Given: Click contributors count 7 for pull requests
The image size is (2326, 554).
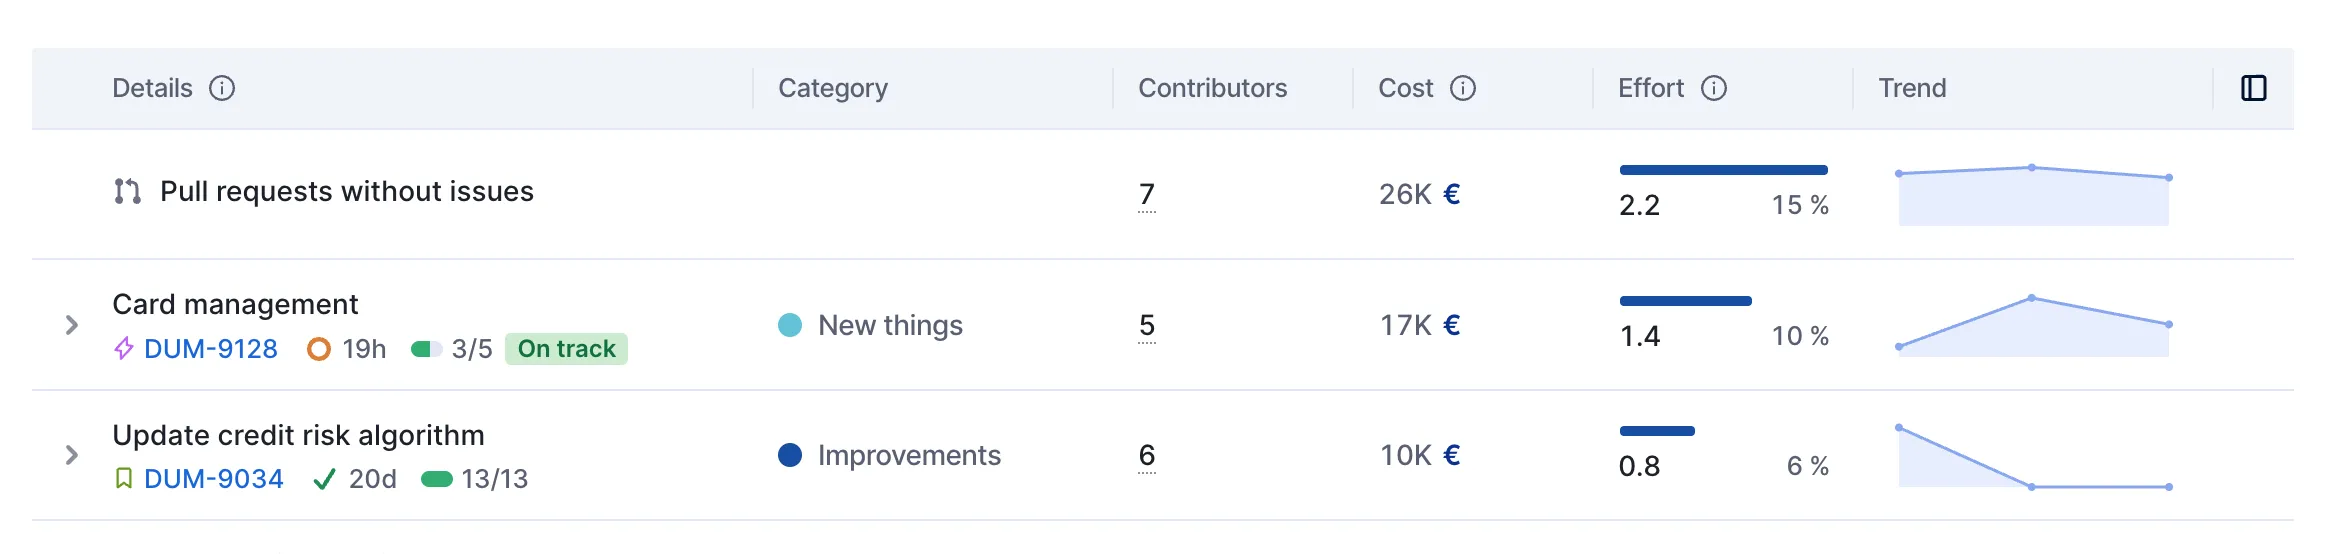Looking at the screenshot, I should pos(1147,195).
